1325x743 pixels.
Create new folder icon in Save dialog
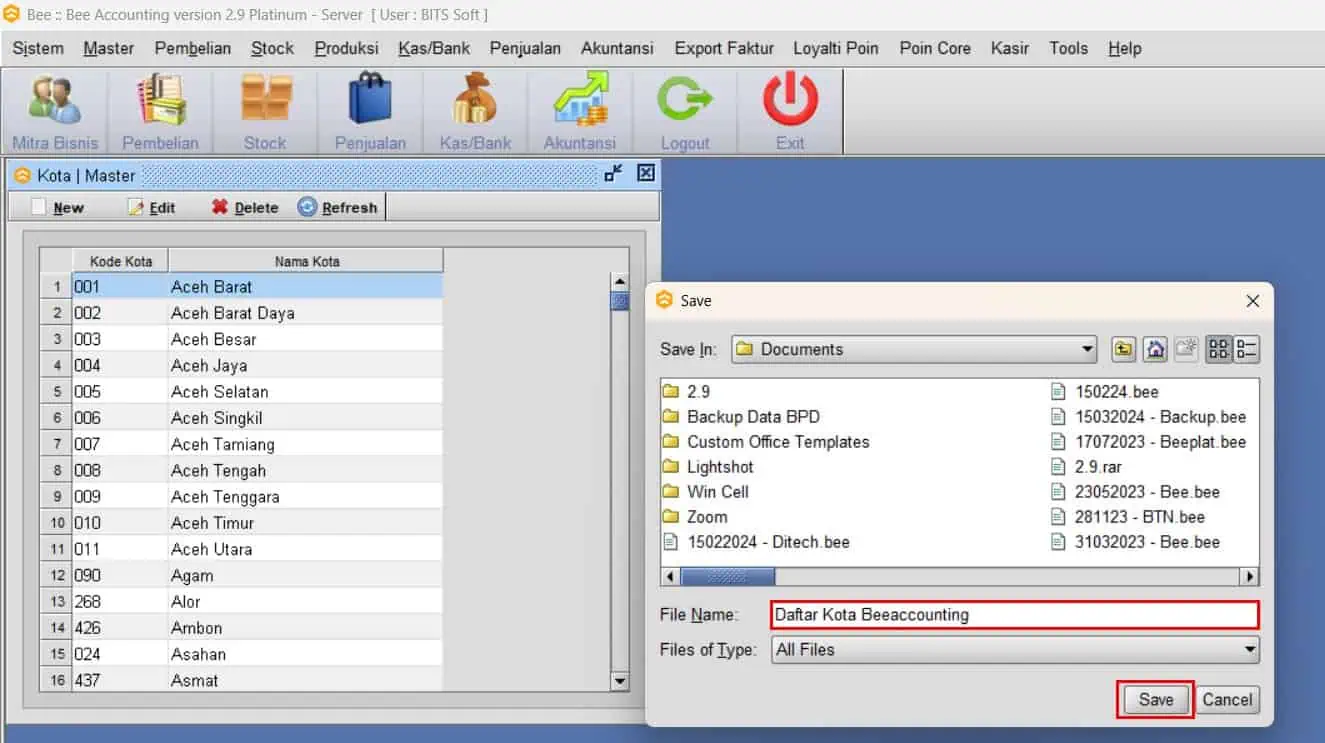click(x=1186, y=349)
